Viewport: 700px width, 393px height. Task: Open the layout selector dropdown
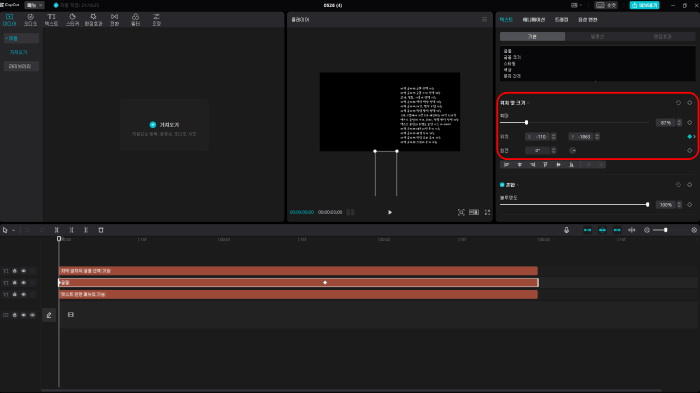pos(576,5)
